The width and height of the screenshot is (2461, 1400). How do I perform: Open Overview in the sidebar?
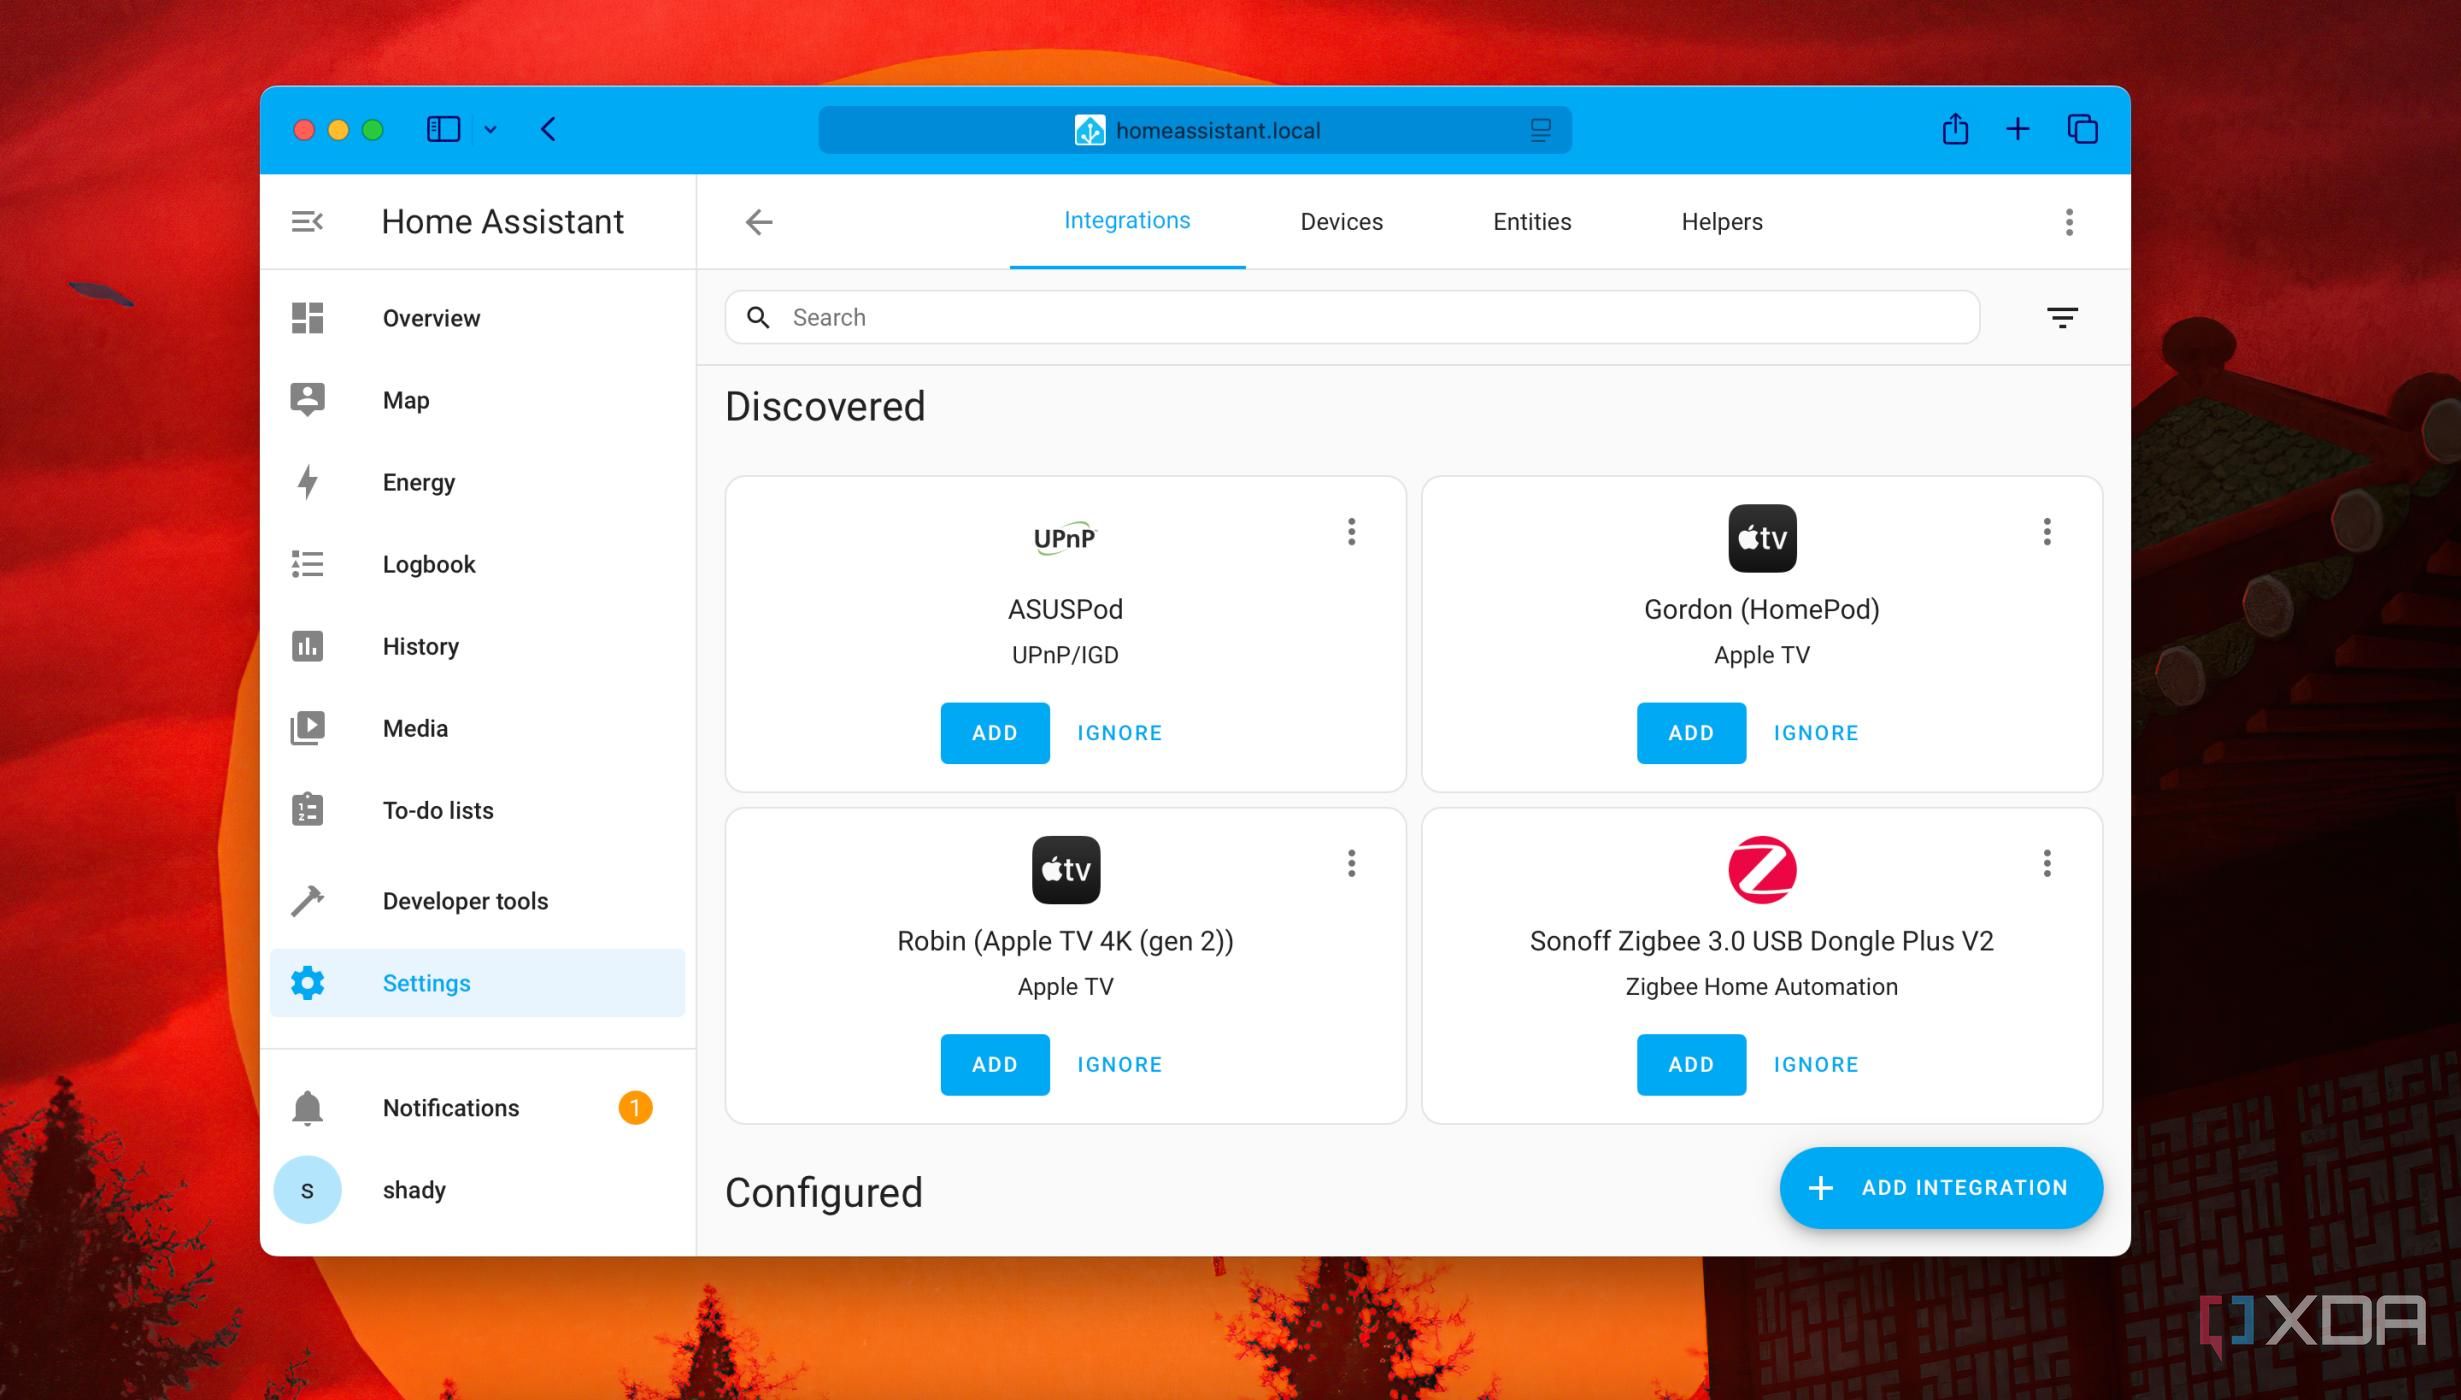point(477,318)
